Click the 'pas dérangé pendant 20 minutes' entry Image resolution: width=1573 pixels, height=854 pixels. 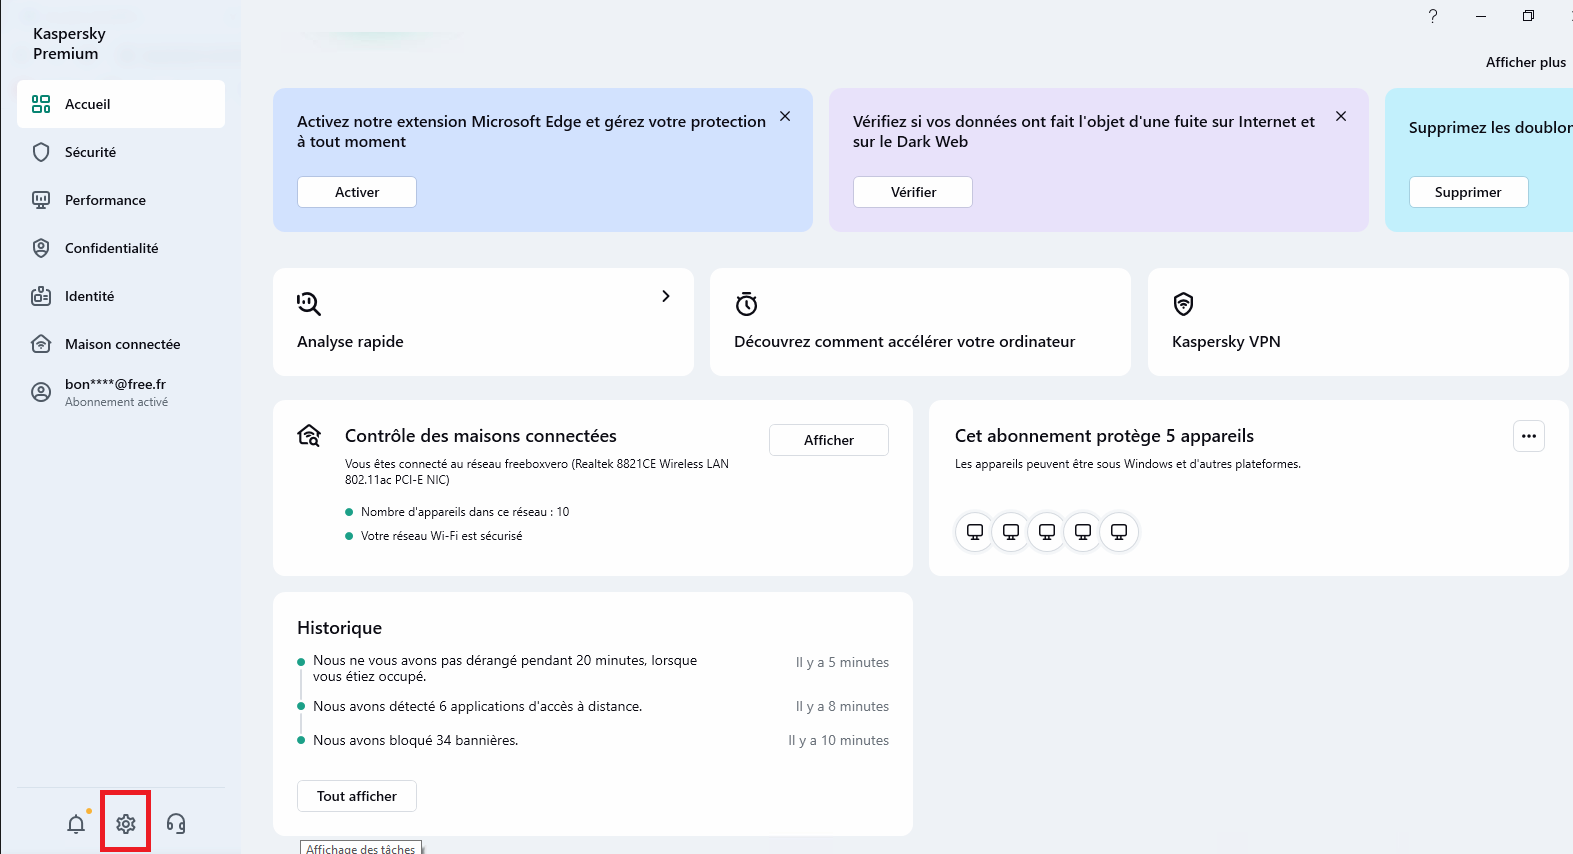[505, 668]
